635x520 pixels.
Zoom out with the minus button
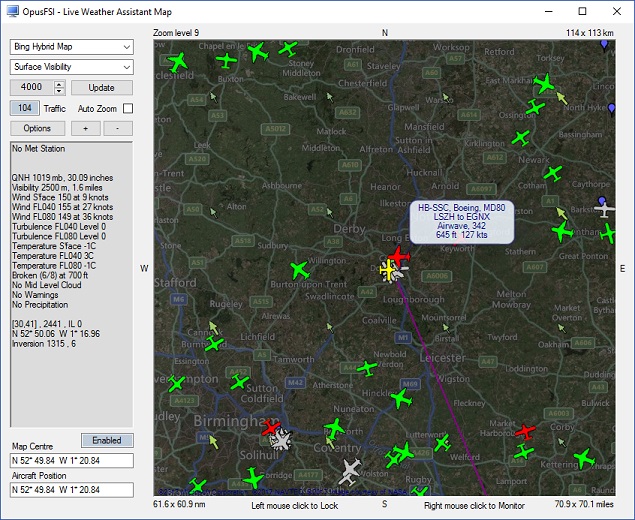(118, 128)
